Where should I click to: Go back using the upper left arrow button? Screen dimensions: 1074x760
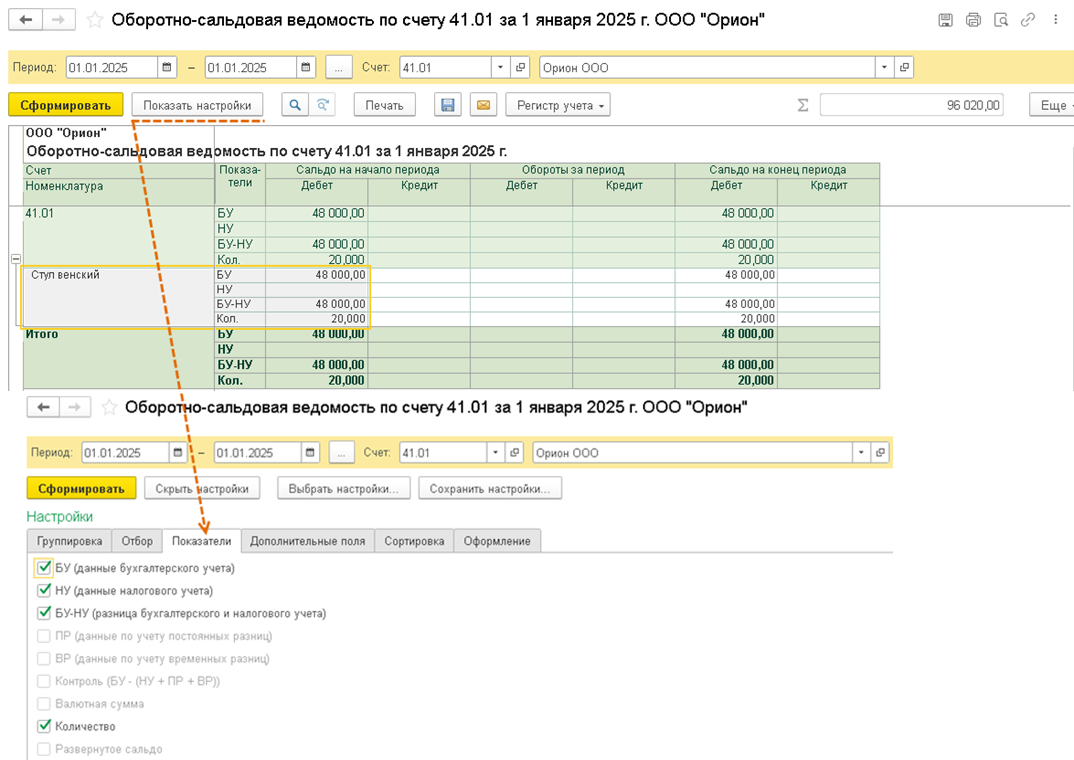pyautogui.click(x=26, y=20)
